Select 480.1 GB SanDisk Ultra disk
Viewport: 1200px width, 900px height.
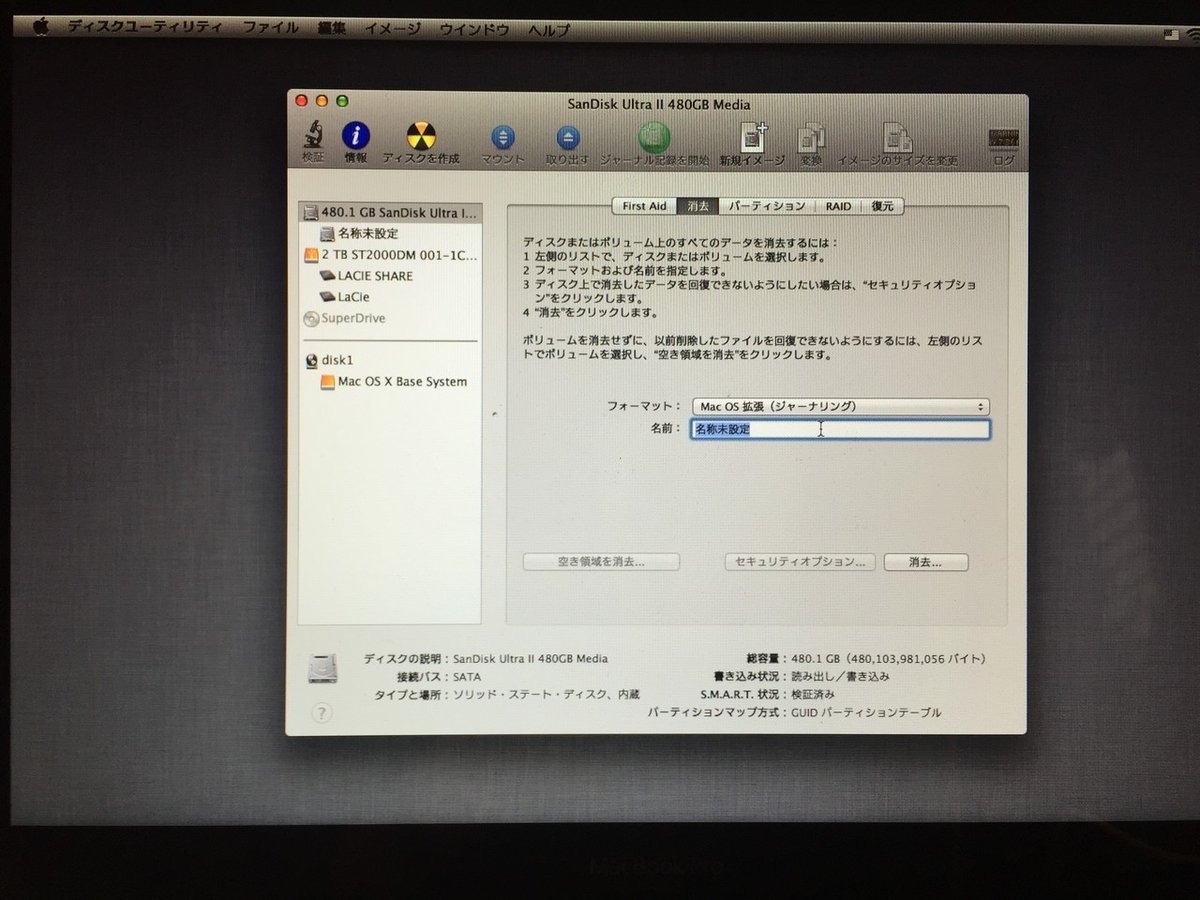[390, 213]
